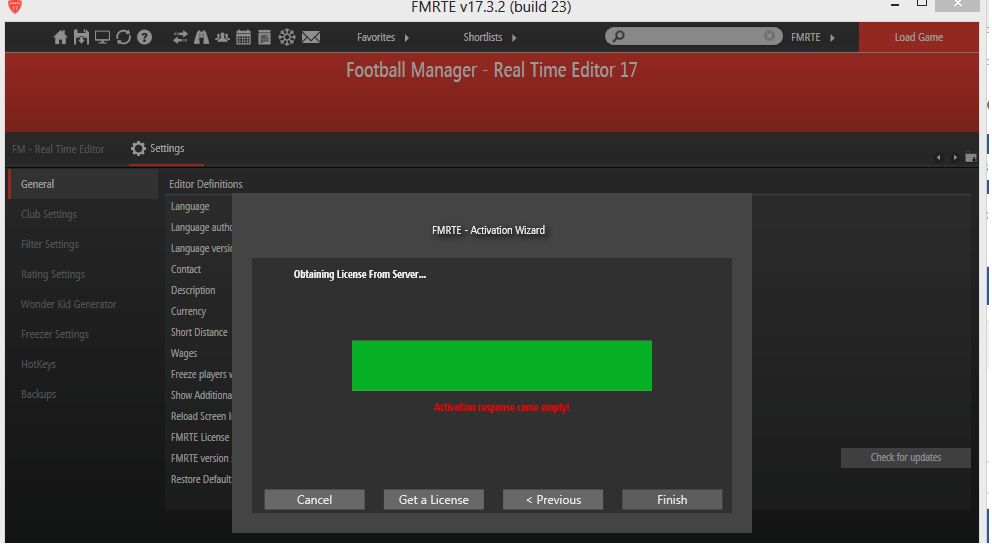This screenshot has width=992, height=546.
Task: Switch to the Settings tab
Action: pyautogui.click(x=159, y=149)
